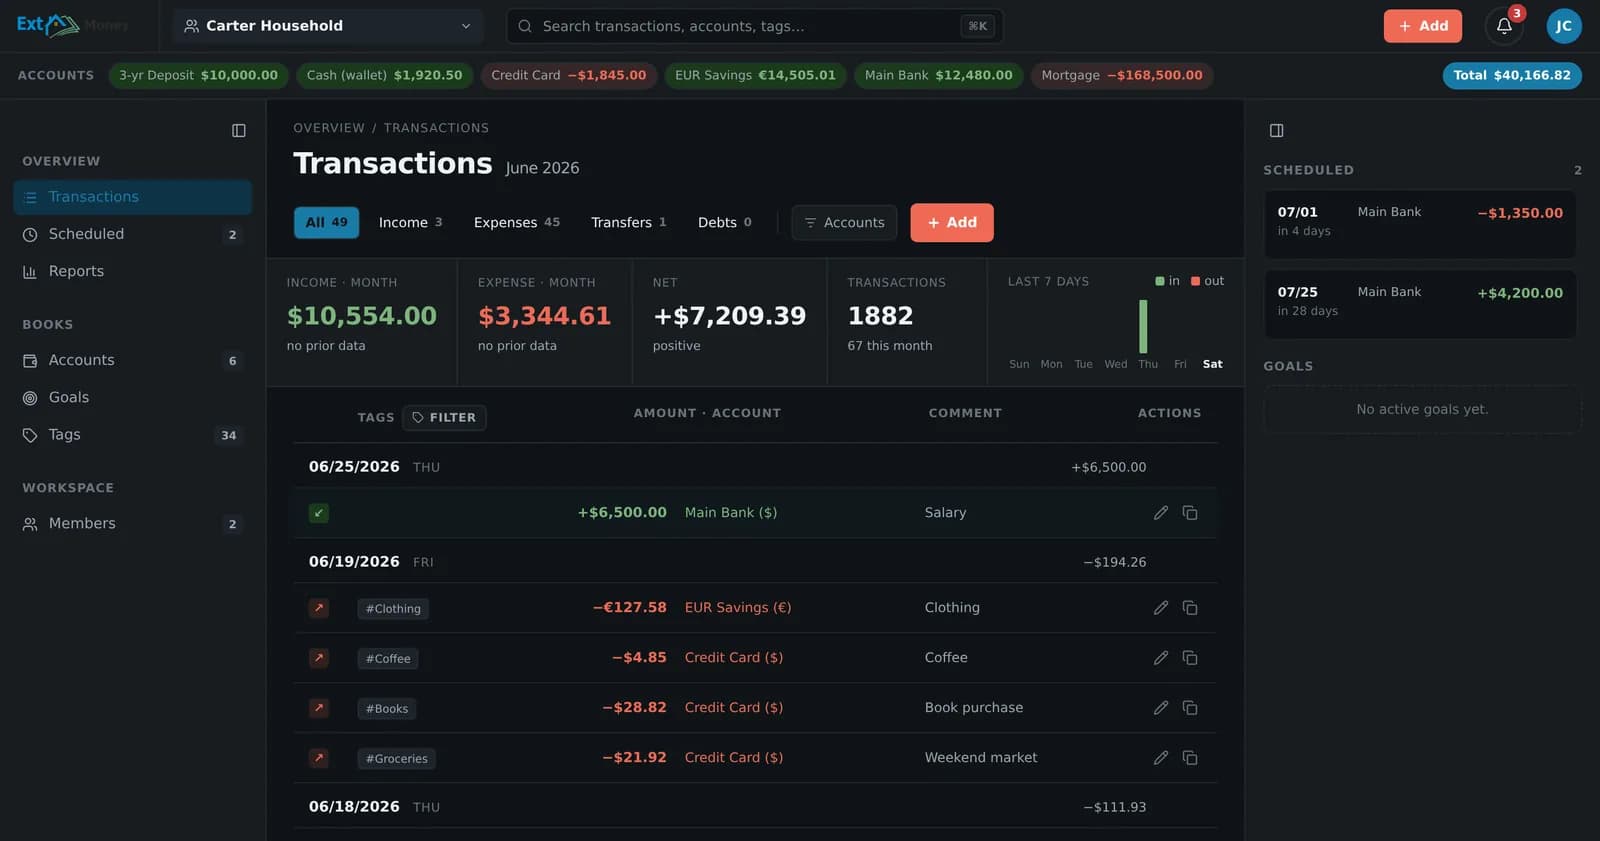Open the 07/01 scheduled payment card
The width and height of the screenshot is (1600, 841).
(1420, 224)
